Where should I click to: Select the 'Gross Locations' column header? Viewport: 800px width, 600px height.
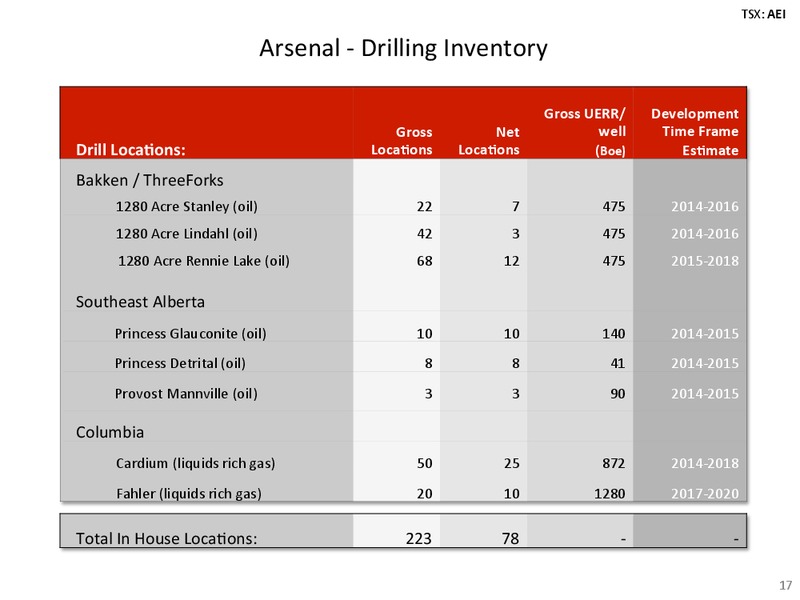402,141
